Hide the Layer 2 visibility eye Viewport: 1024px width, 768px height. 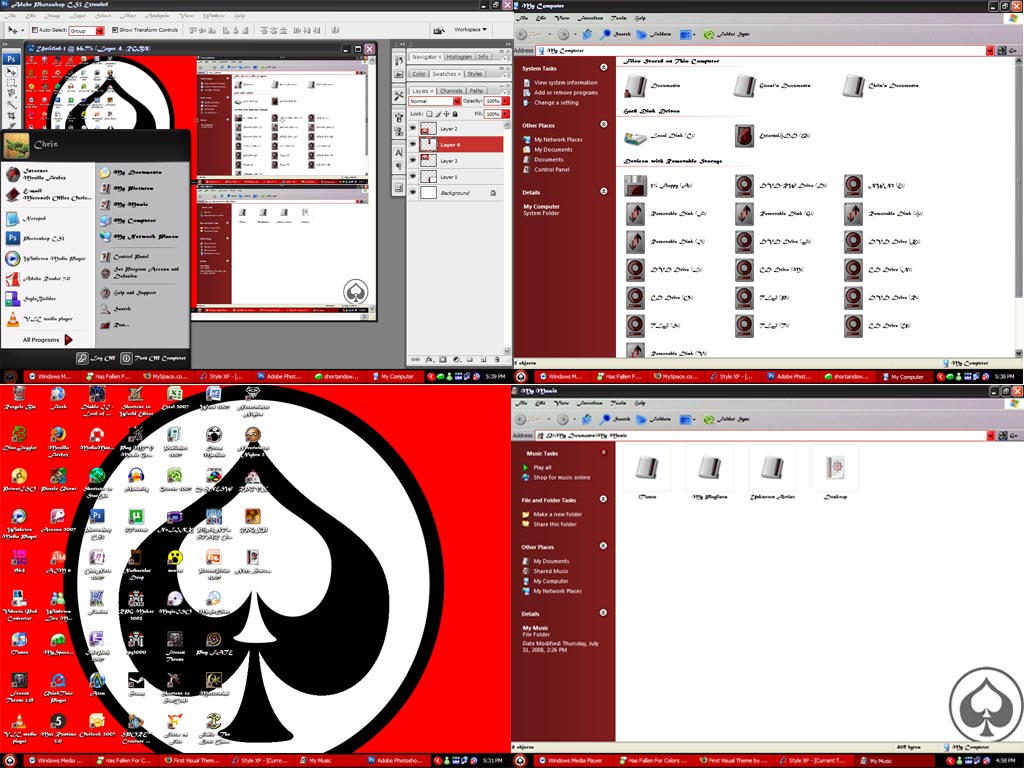tap(413, 129)
